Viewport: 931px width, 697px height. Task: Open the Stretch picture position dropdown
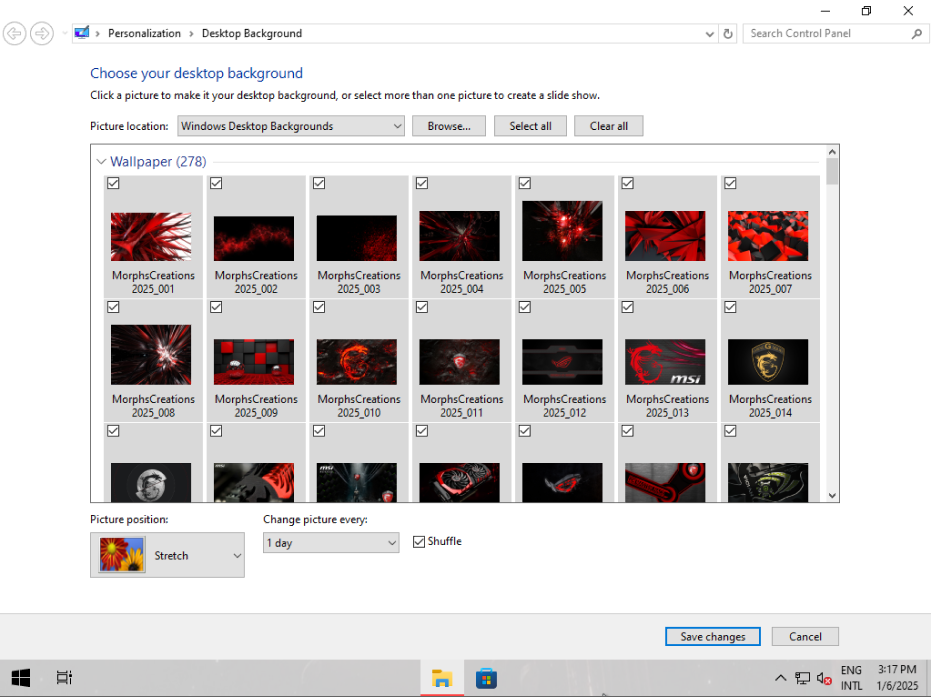tap(167, 555)
